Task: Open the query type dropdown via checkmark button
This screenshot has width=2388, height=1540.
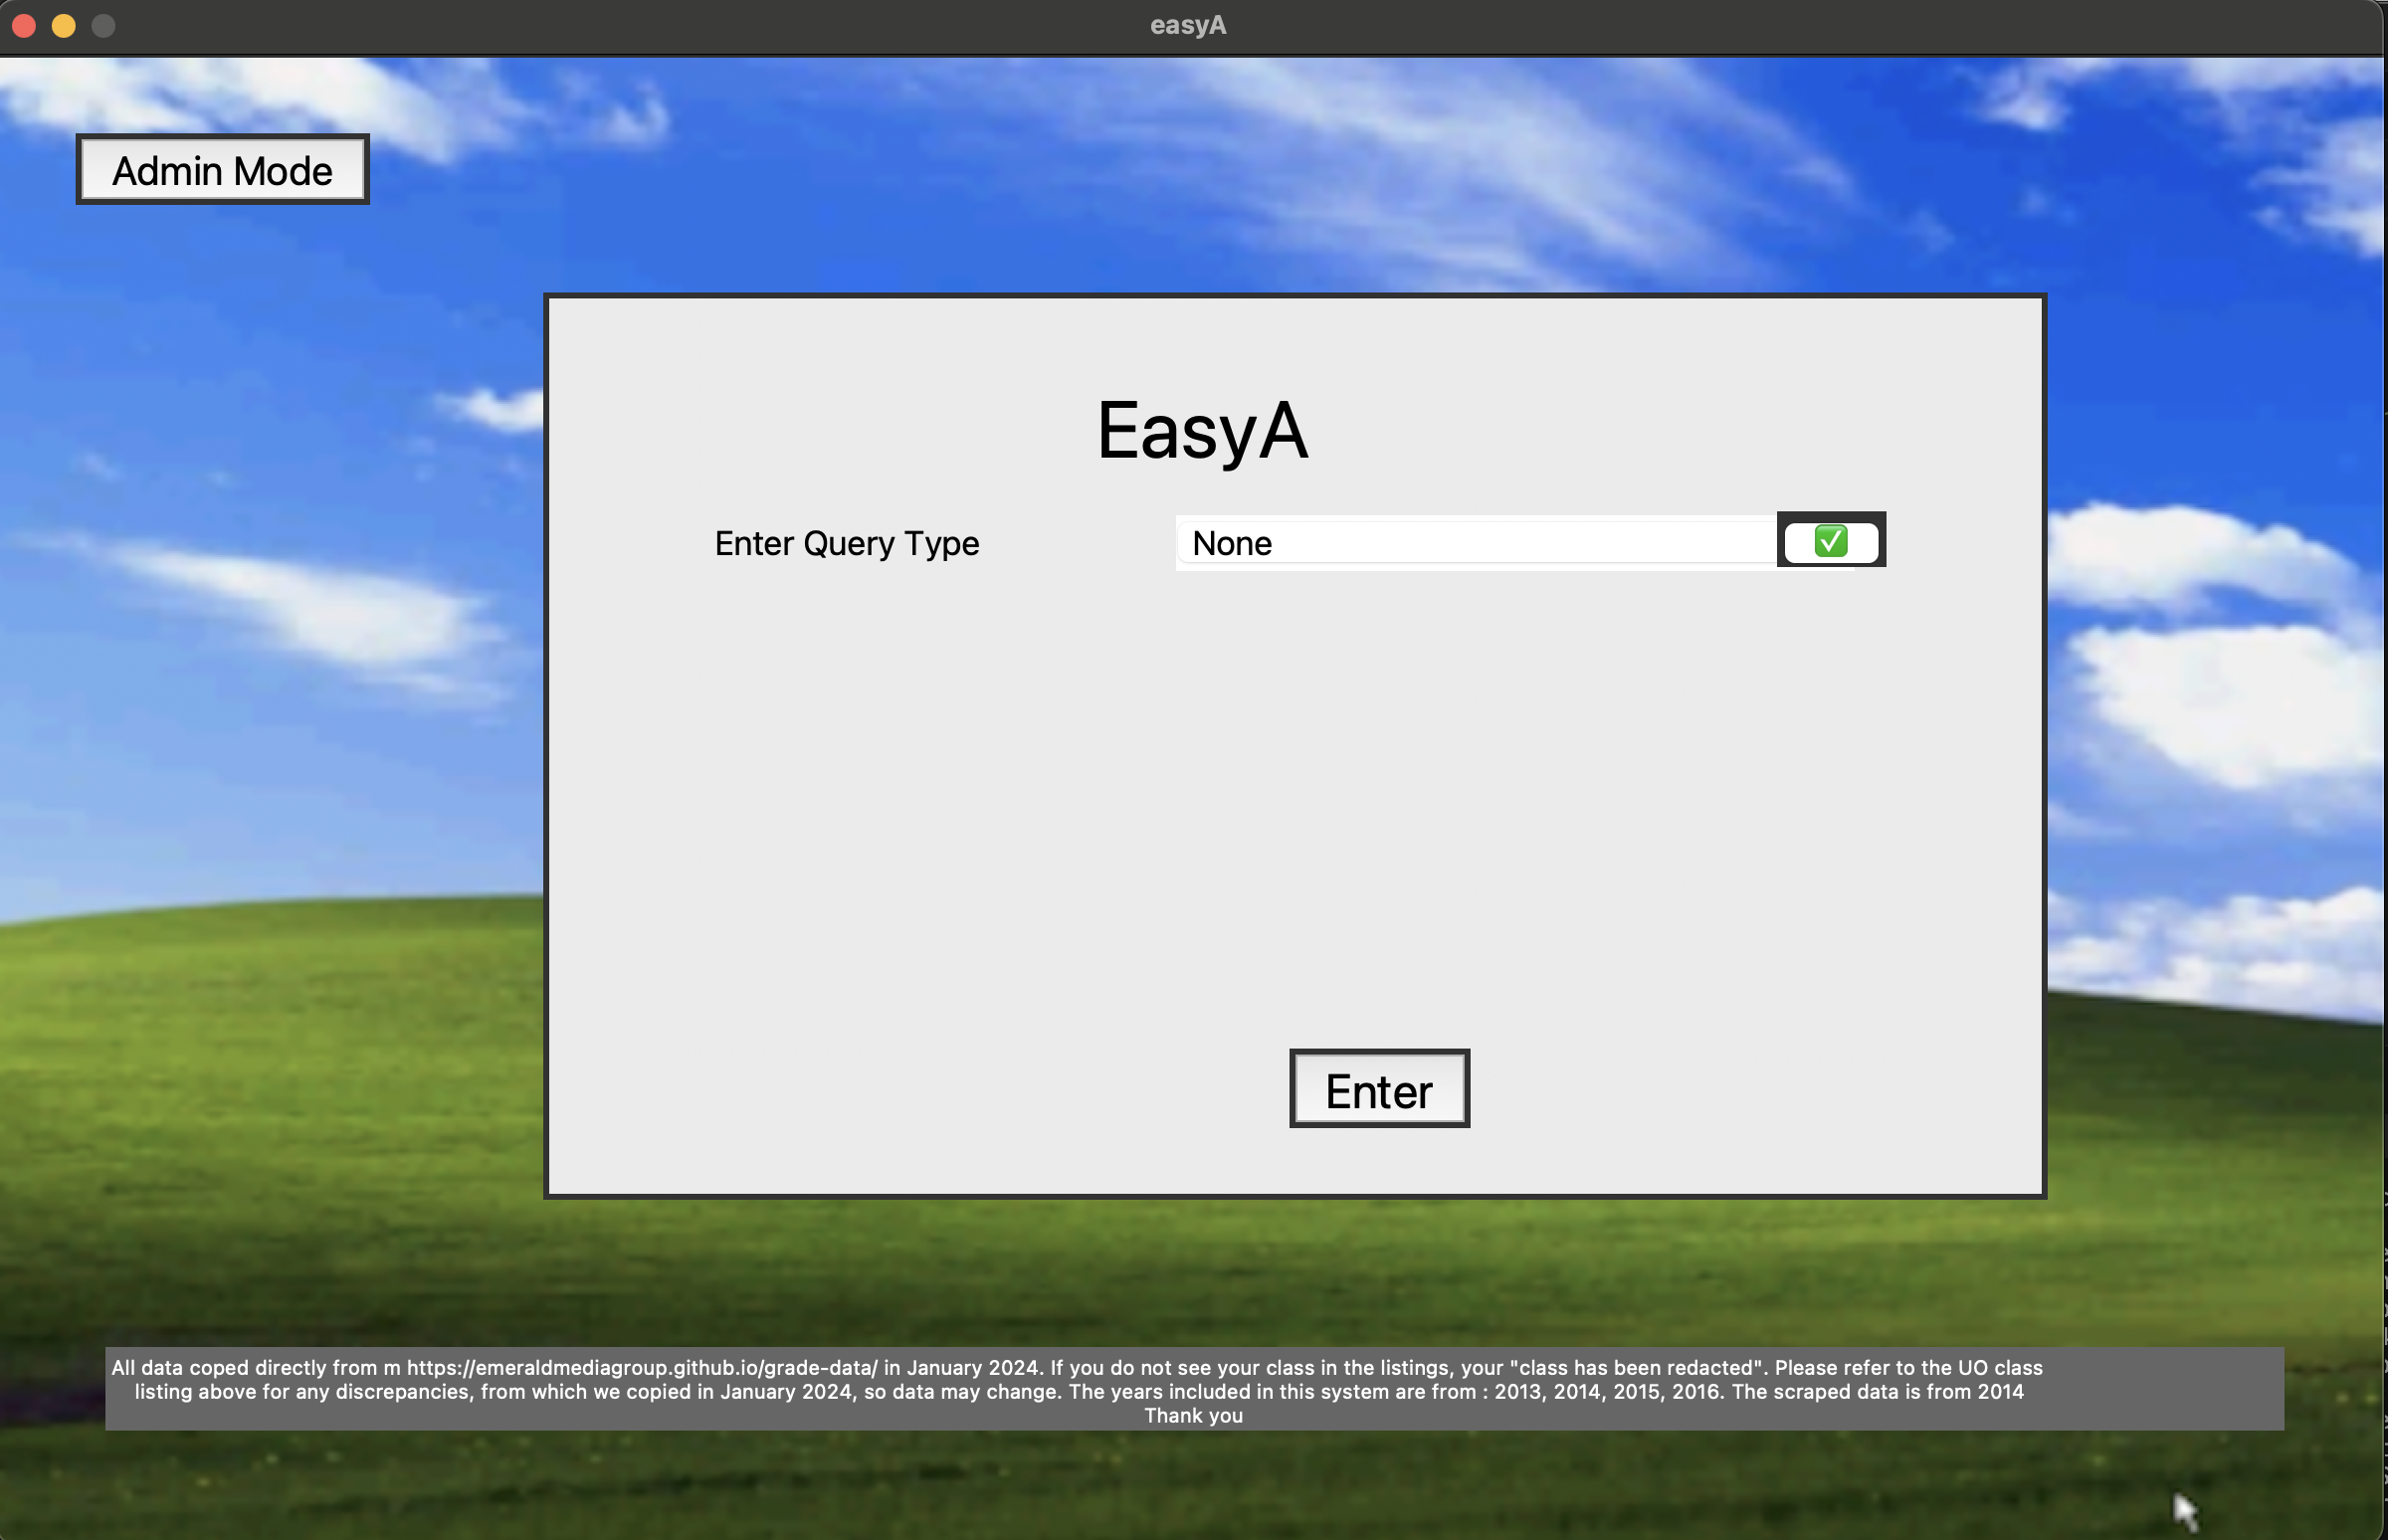Action: [1831, 541]
